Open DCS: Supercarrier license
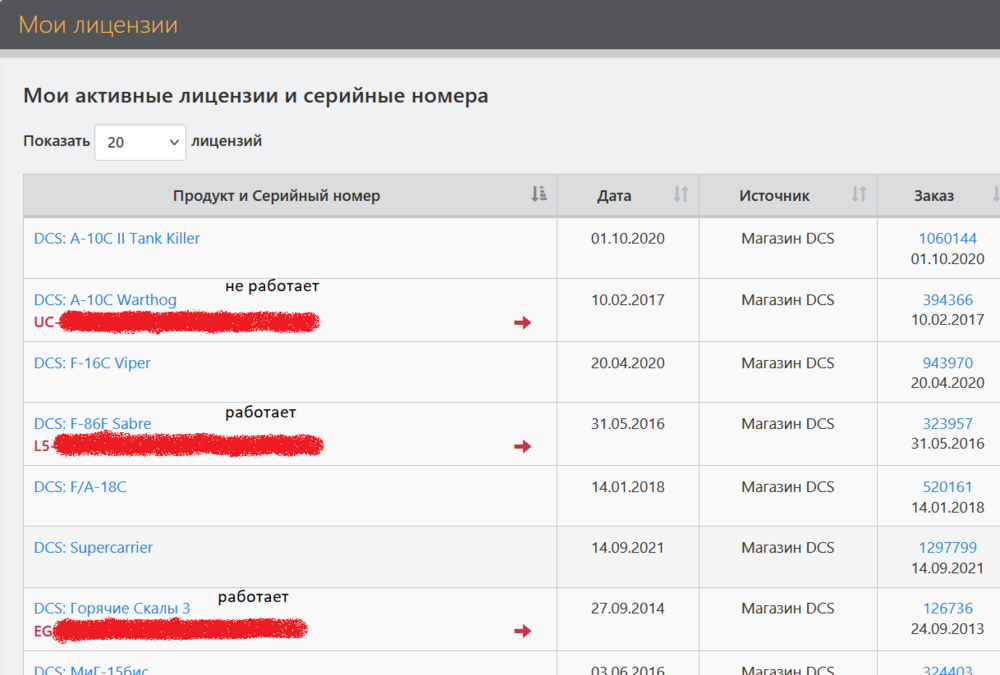 coord(86,547)
